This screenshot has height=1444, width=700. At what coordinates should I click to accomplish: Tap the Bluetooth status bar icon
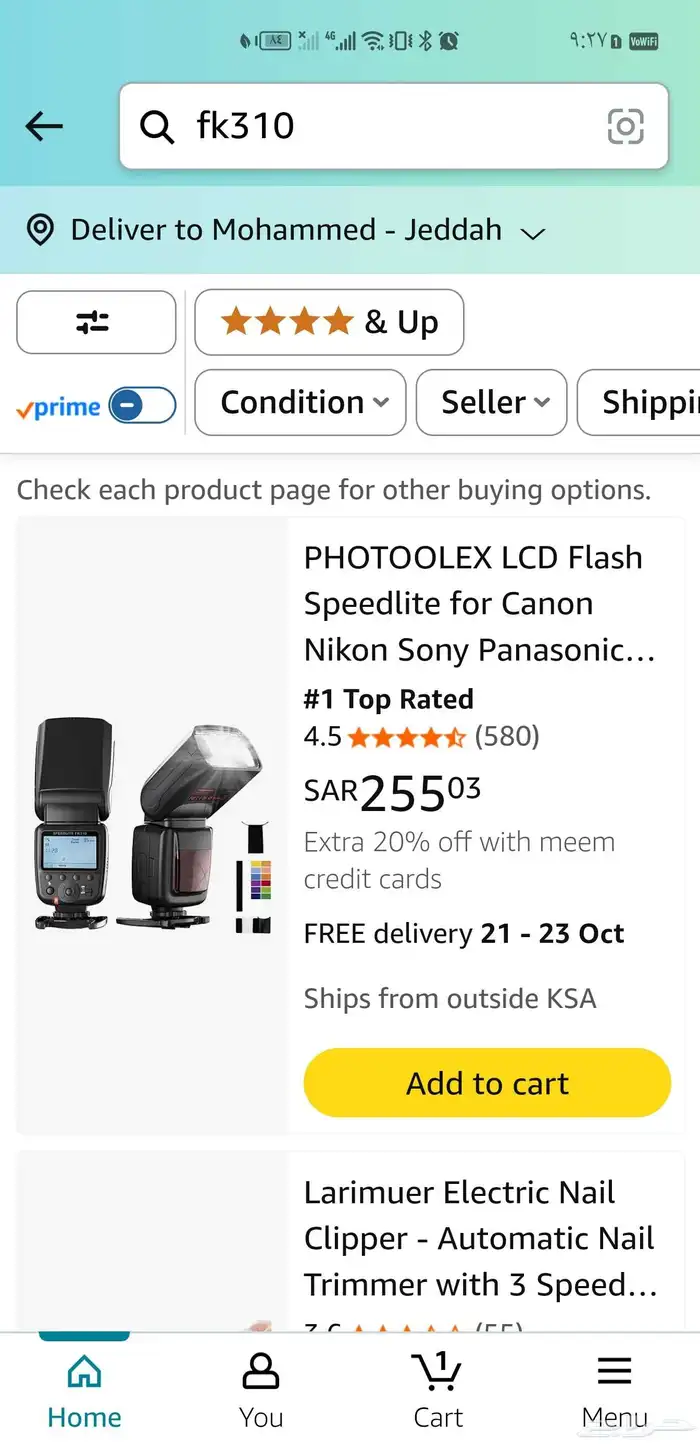(424, 41)
